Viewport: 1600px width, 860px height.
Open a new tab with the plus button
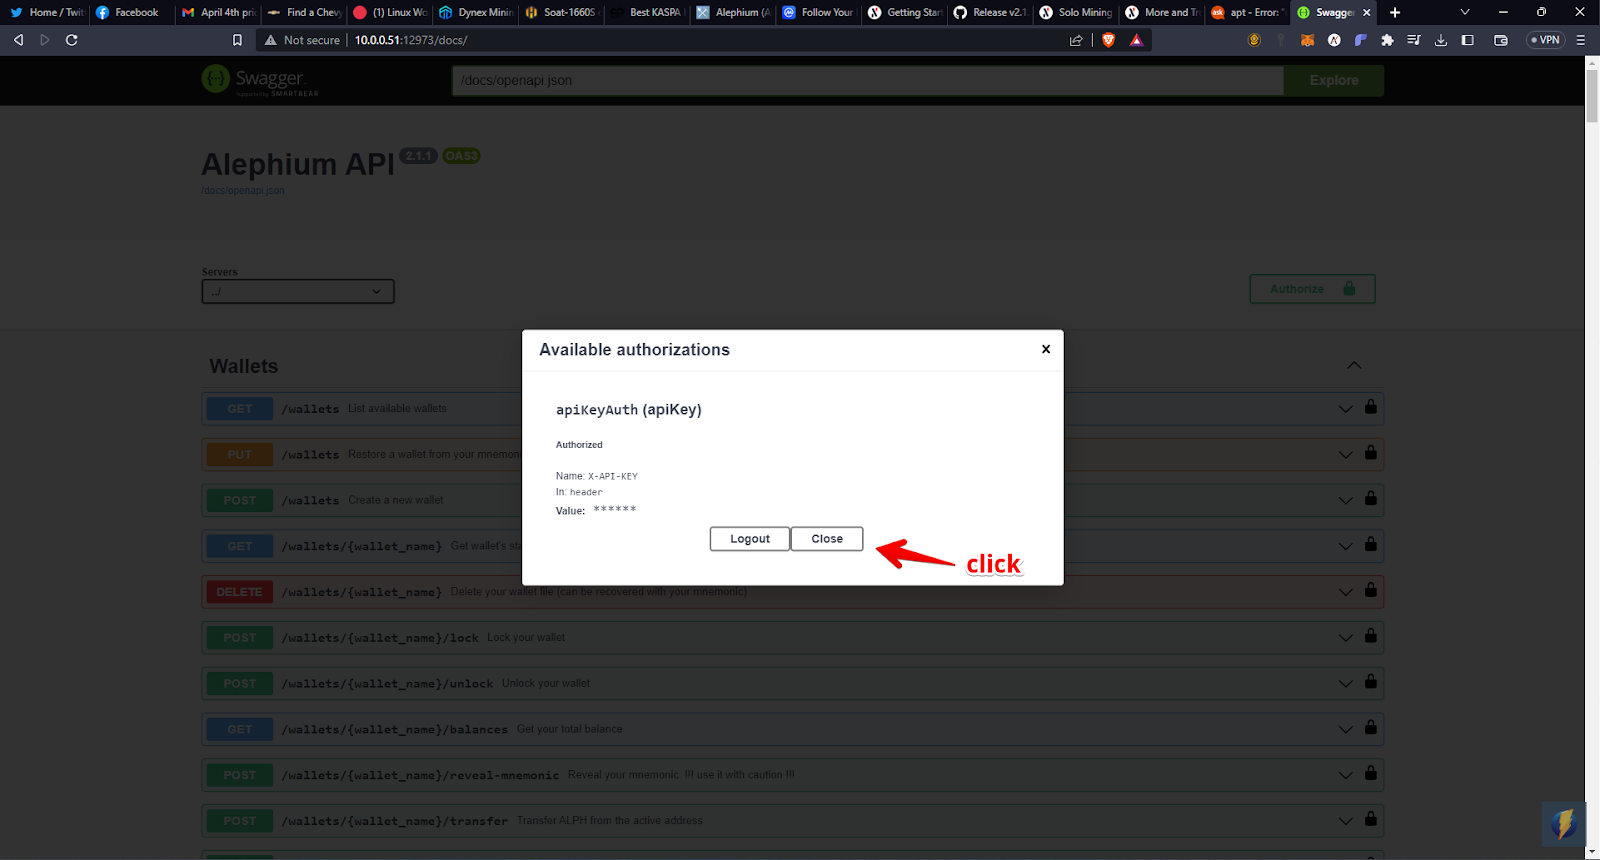click(1395, 12)
